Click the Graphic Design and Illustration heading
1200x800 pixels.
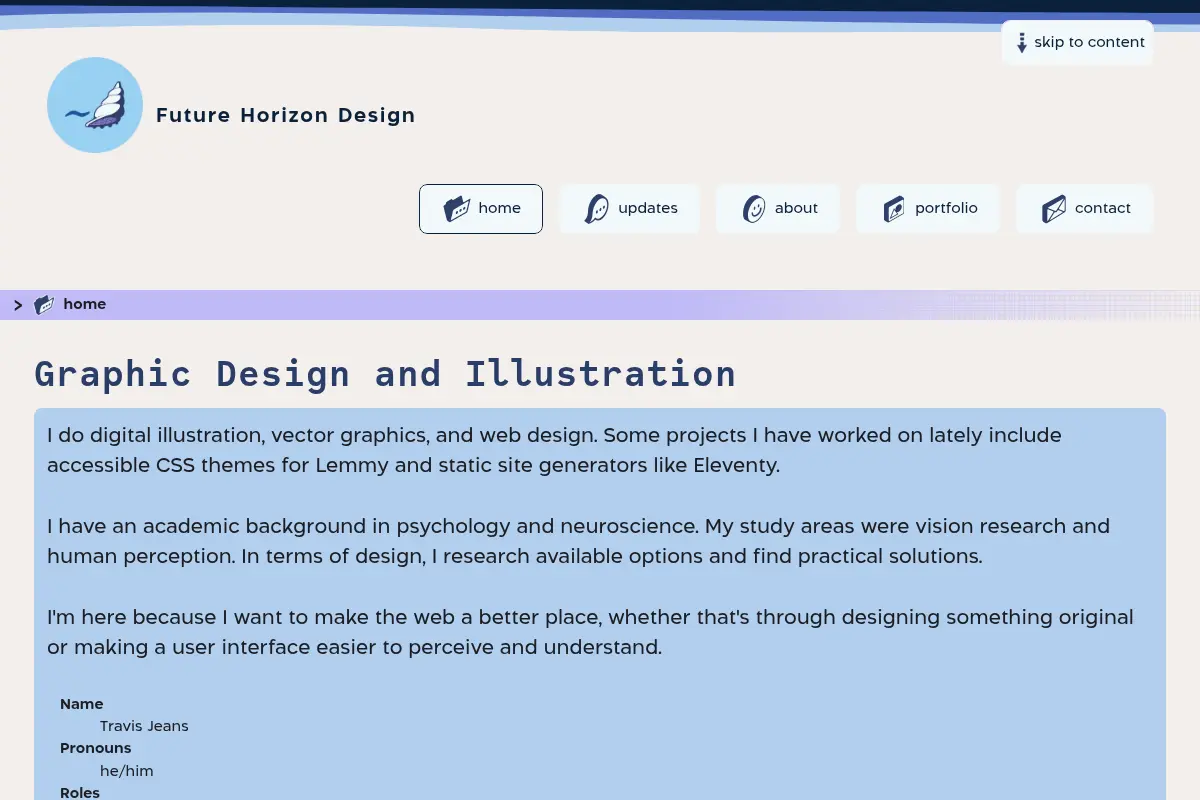[x=385, y=374]
